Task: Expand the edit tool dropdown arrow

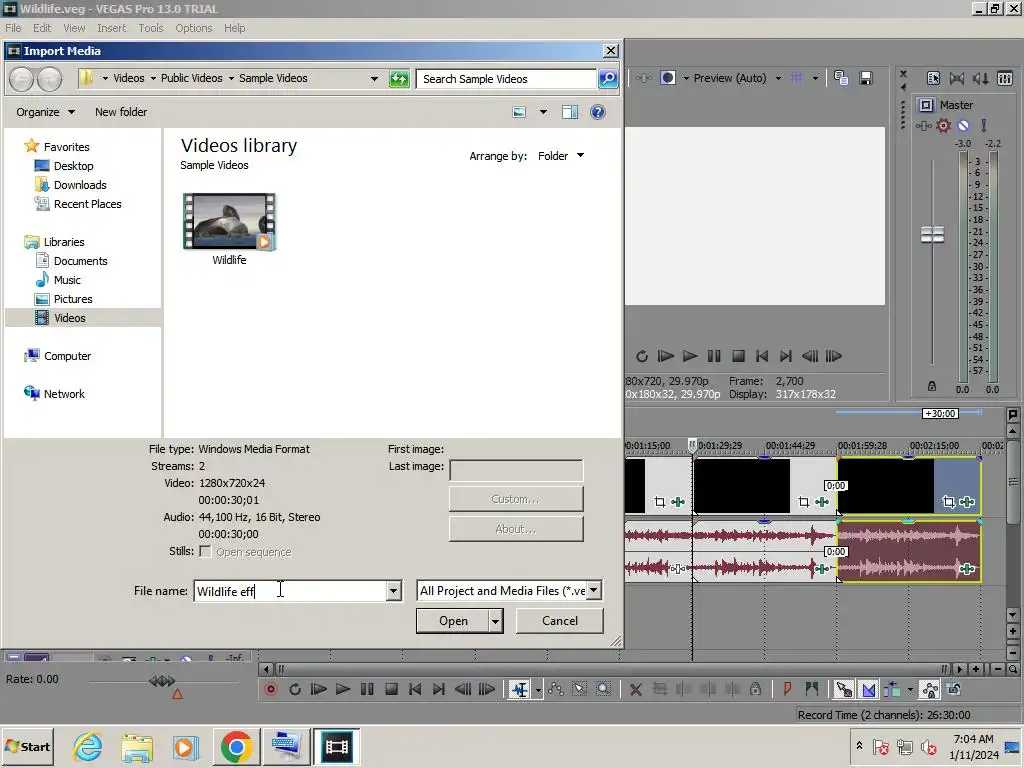Action: click(x=537, y=690)
